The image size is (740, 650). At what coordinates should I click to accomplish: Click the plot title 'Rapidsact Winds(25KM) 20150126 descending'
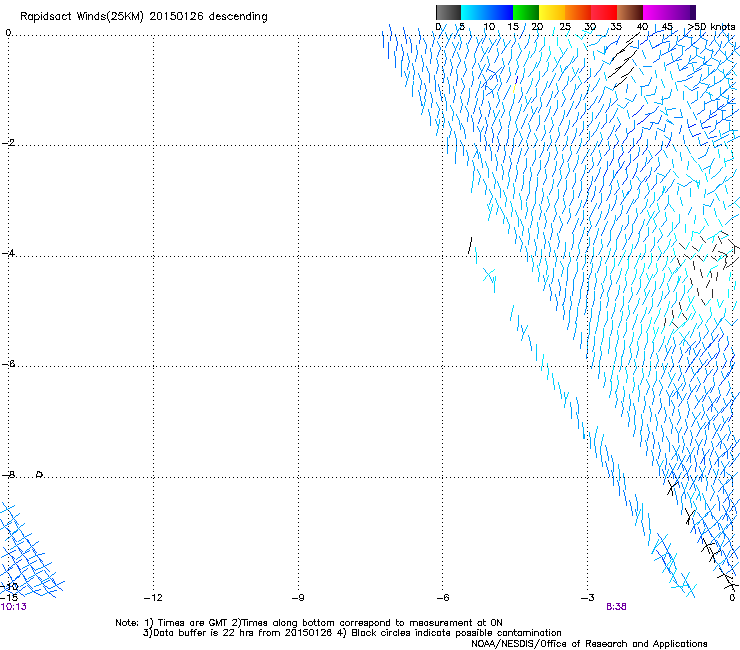tap(143, 17)
